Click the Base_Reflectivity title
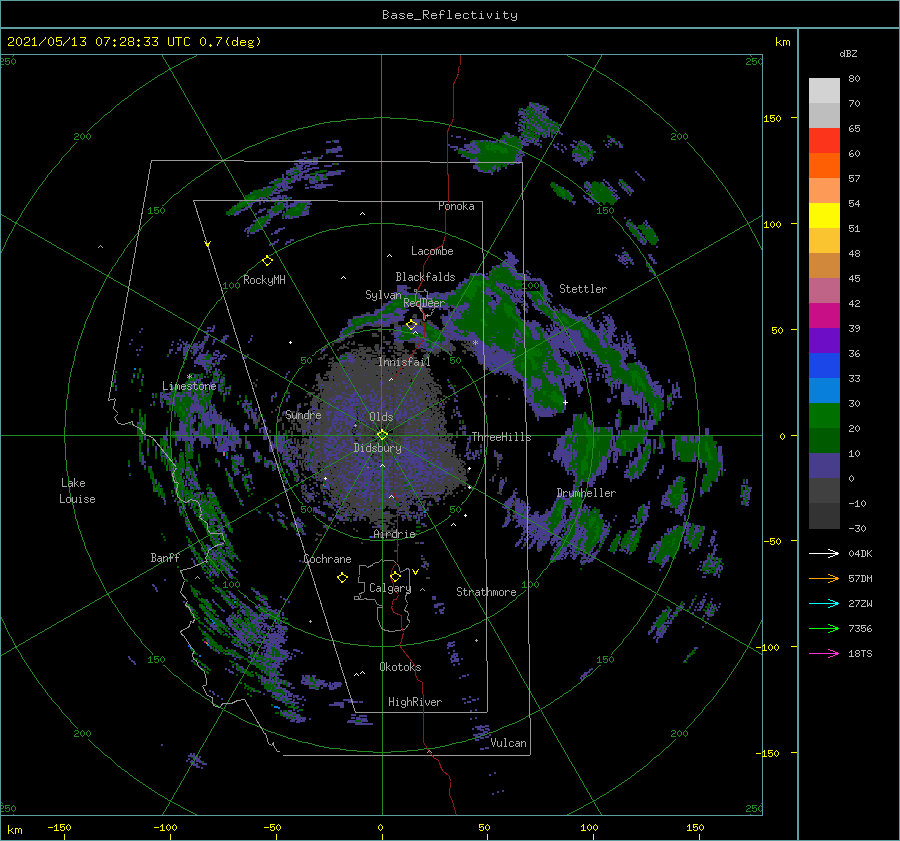 pyautogui.click(x=450, y=15)
